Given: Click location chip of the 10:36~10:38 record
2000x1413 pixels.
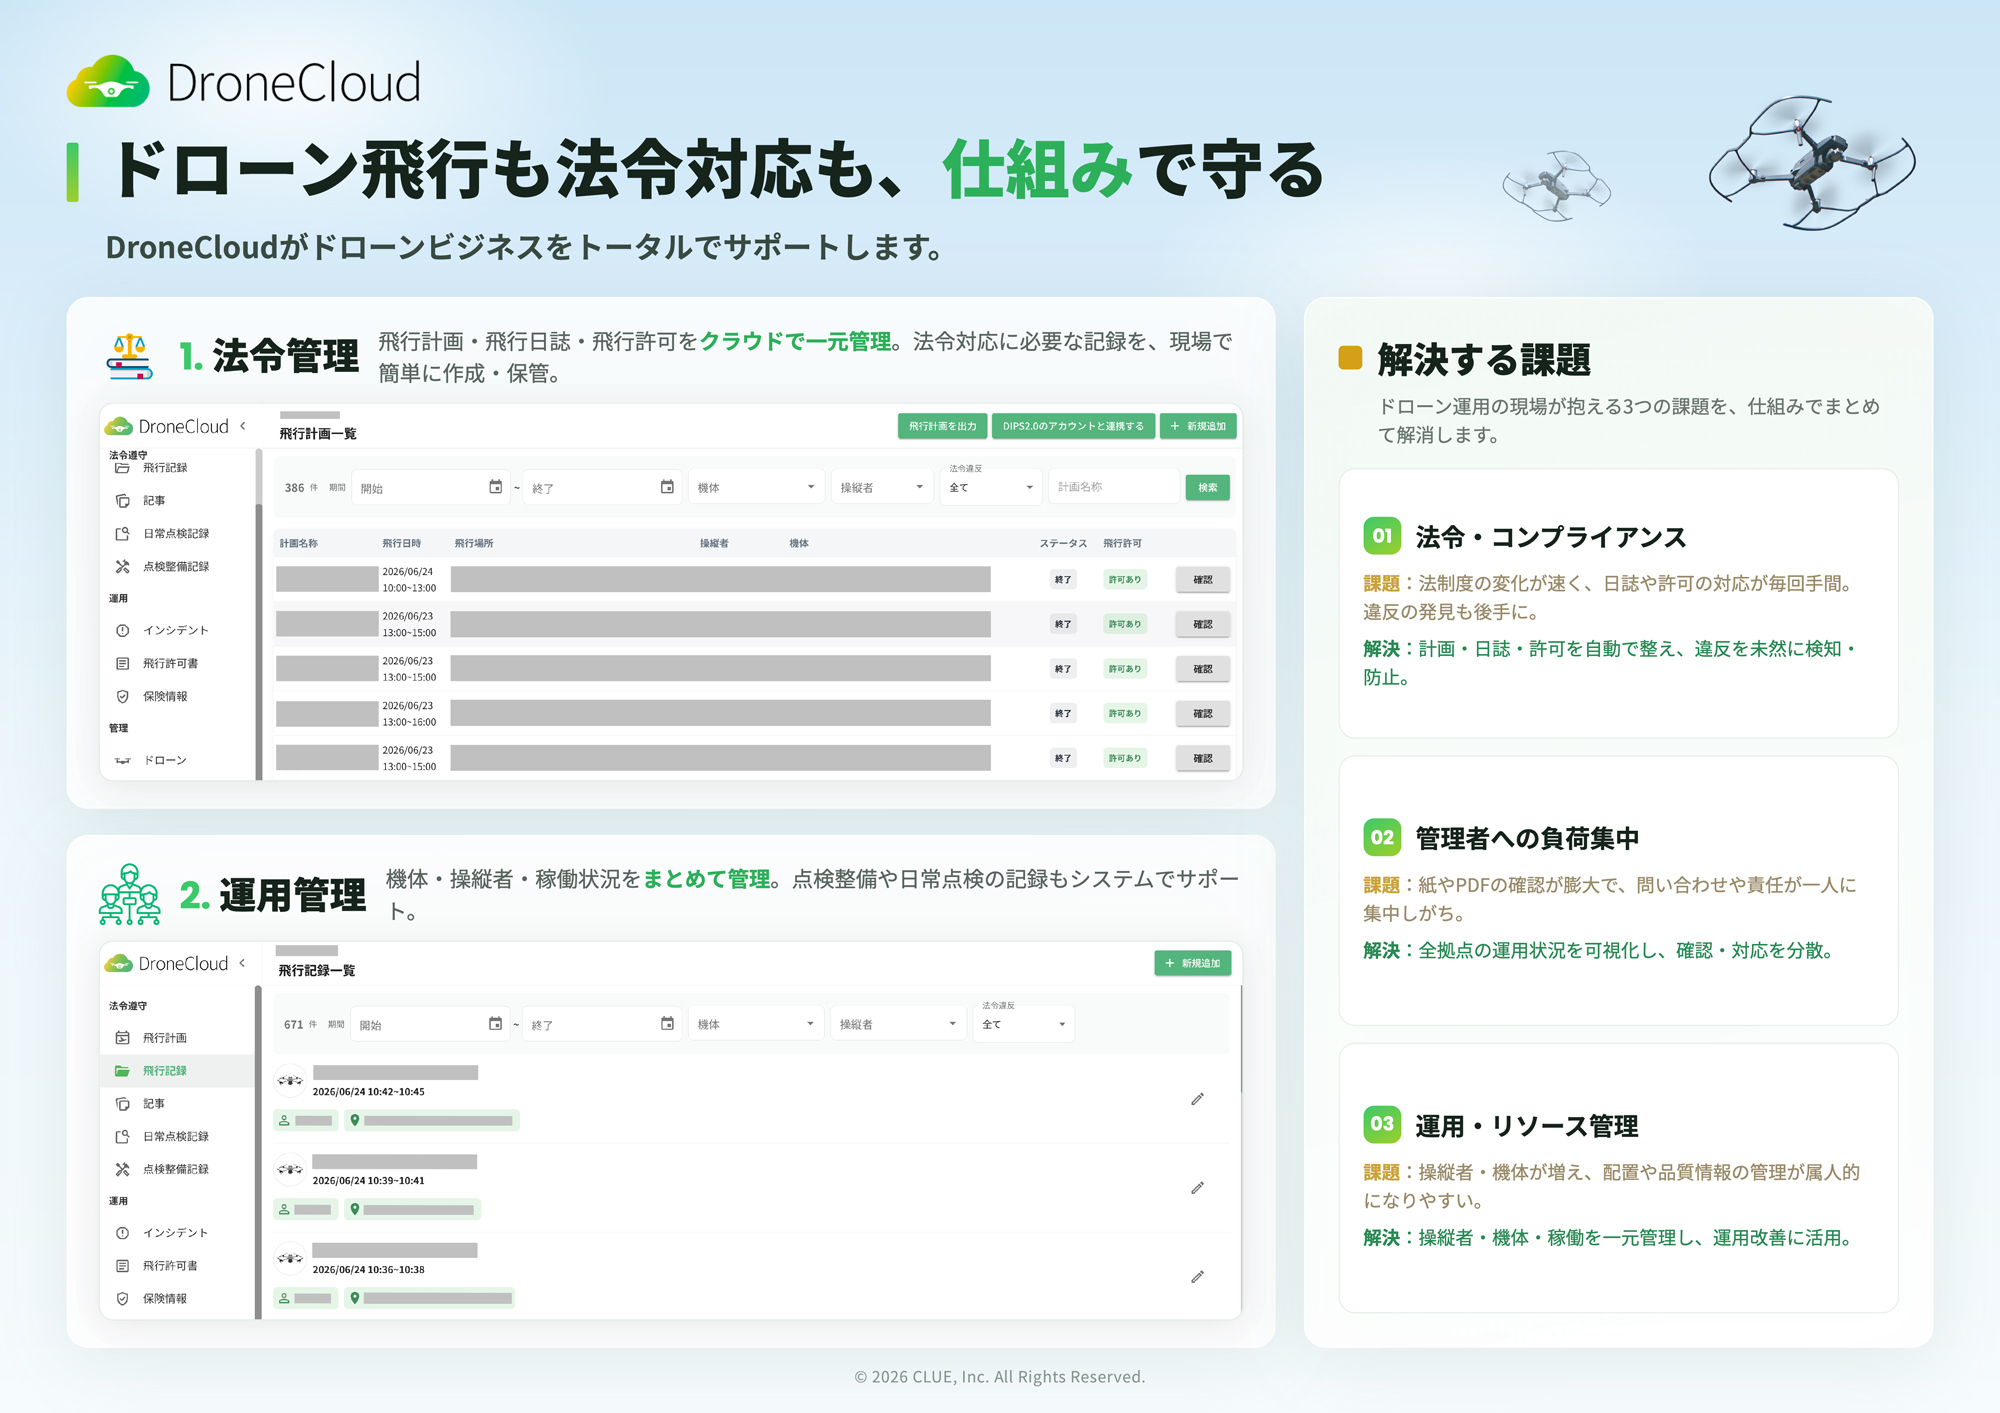Looking at the screenshot, I should click(x=430, y=1299).
